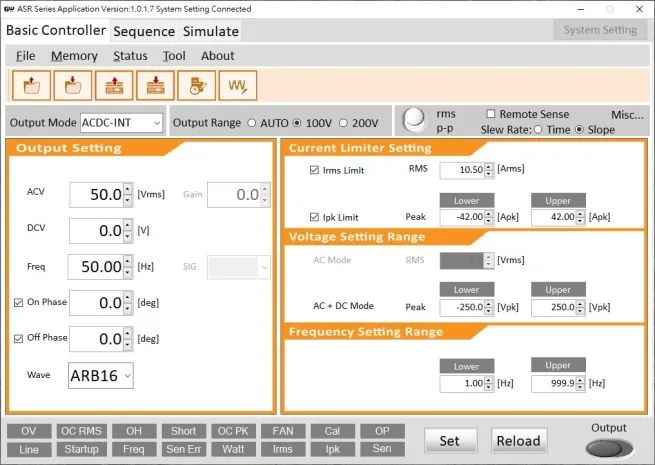Uncheck the Ipk Limit checkbox
This screenshot has height=465, width=655.
pos(314,217)
